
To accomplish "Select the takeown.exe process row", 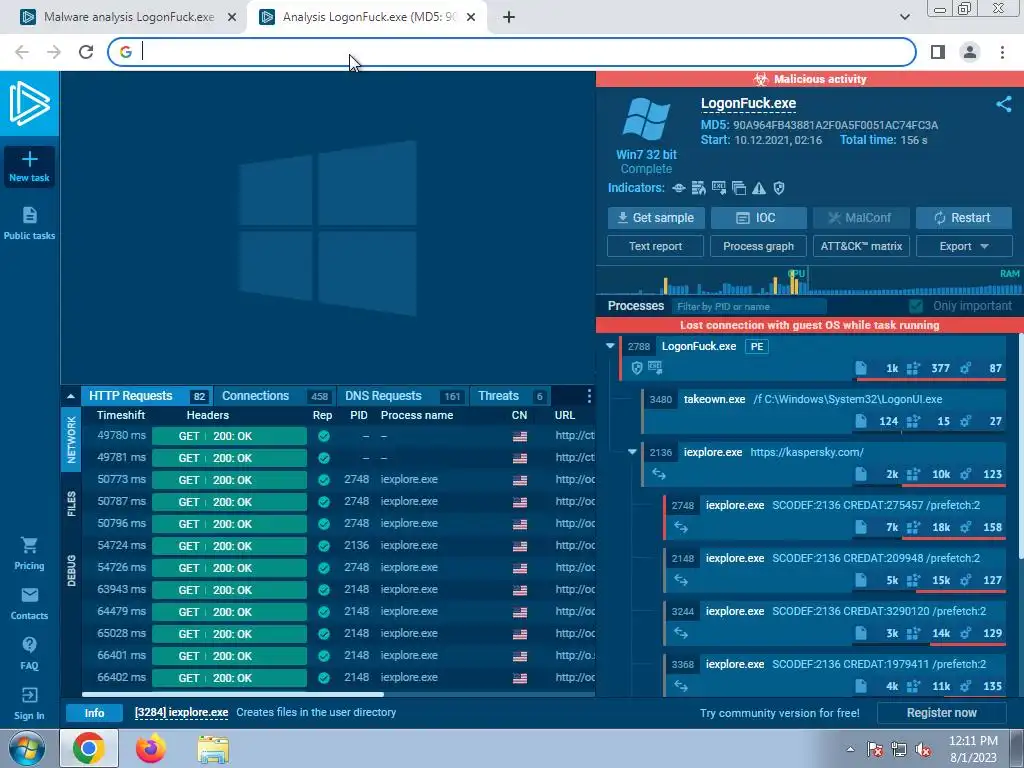I will click(824, 411).
